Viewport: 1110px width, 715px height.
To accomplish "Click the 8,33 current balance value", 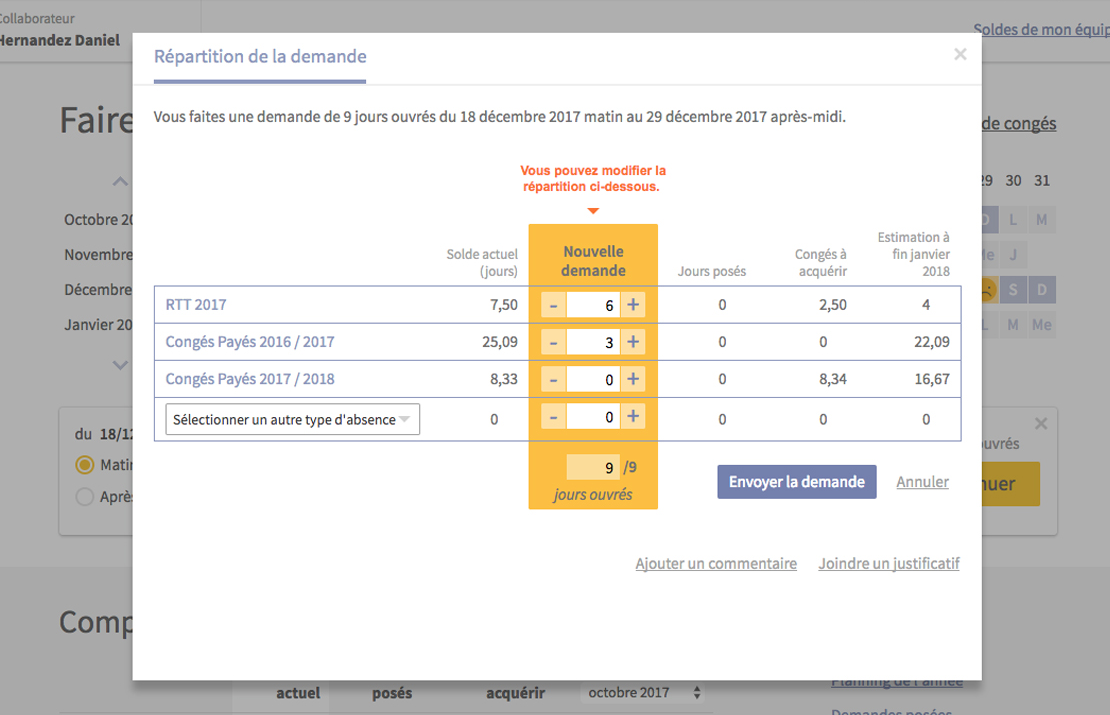I will (503, 379).
